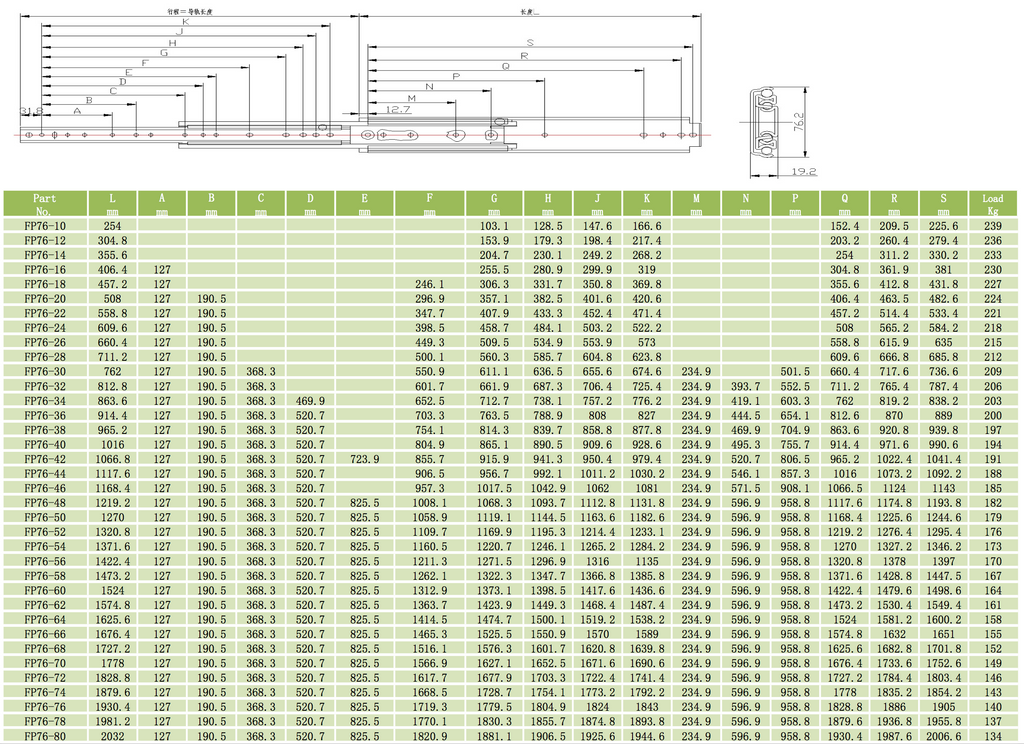Select the FP76-80 part number cell
Viewport: 1024px width, 744px height.
[44, 735]
